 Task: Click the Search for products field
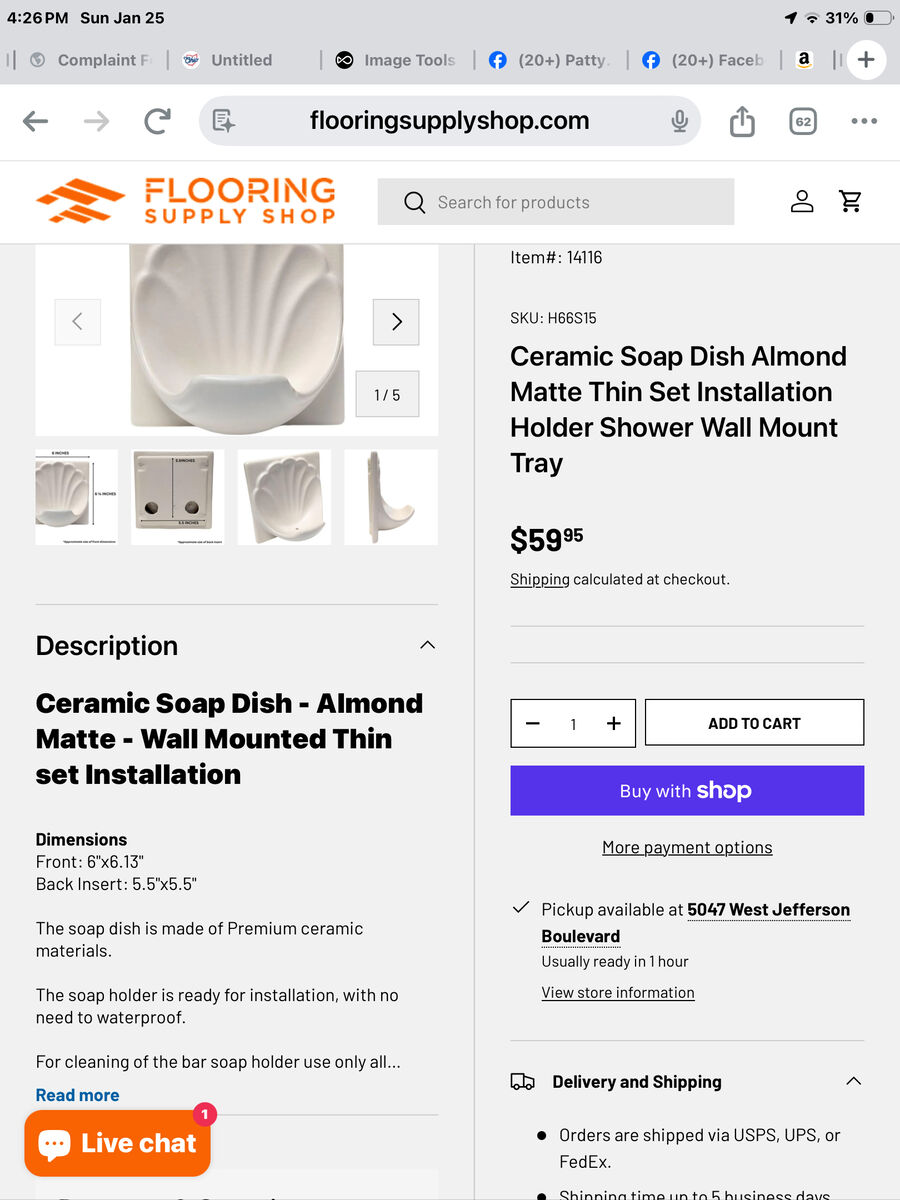556,202
